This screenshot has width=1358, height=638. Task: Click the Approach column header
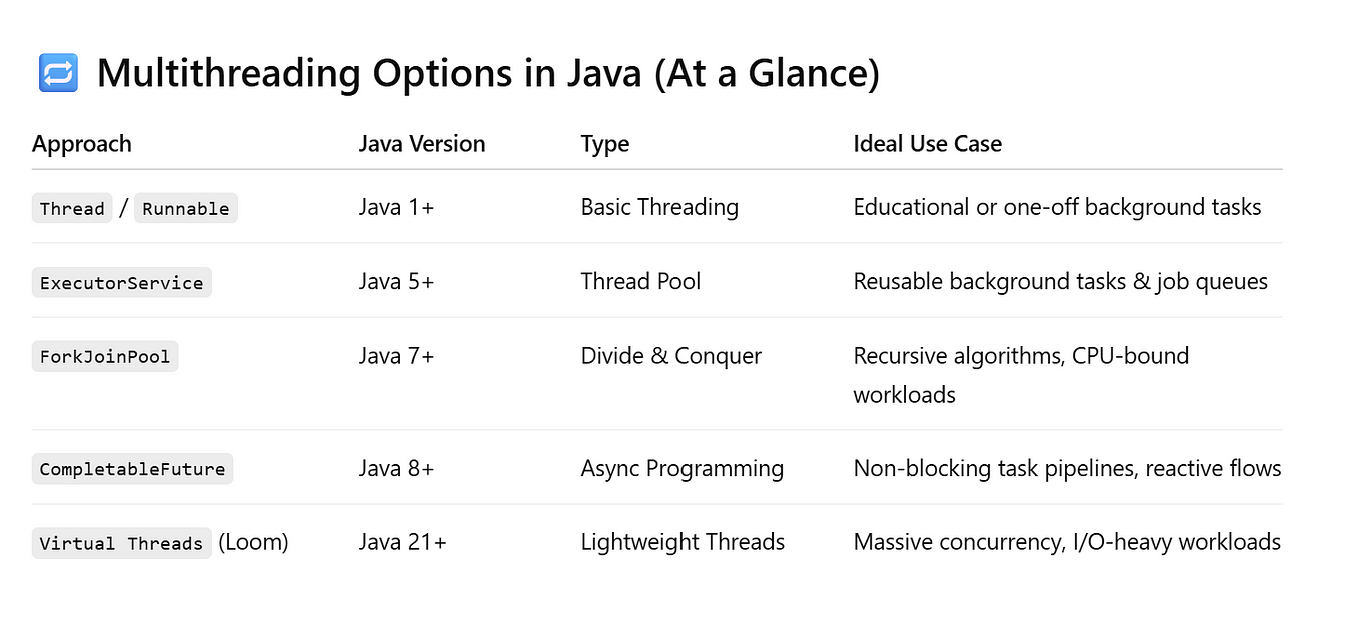[82, 144]
